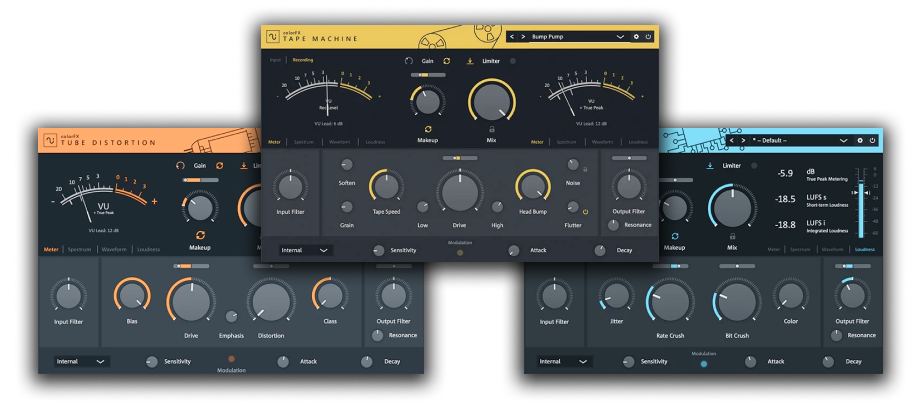Click the Limiter download-arrow icon in Tape Machine

(x=470, y=60)
